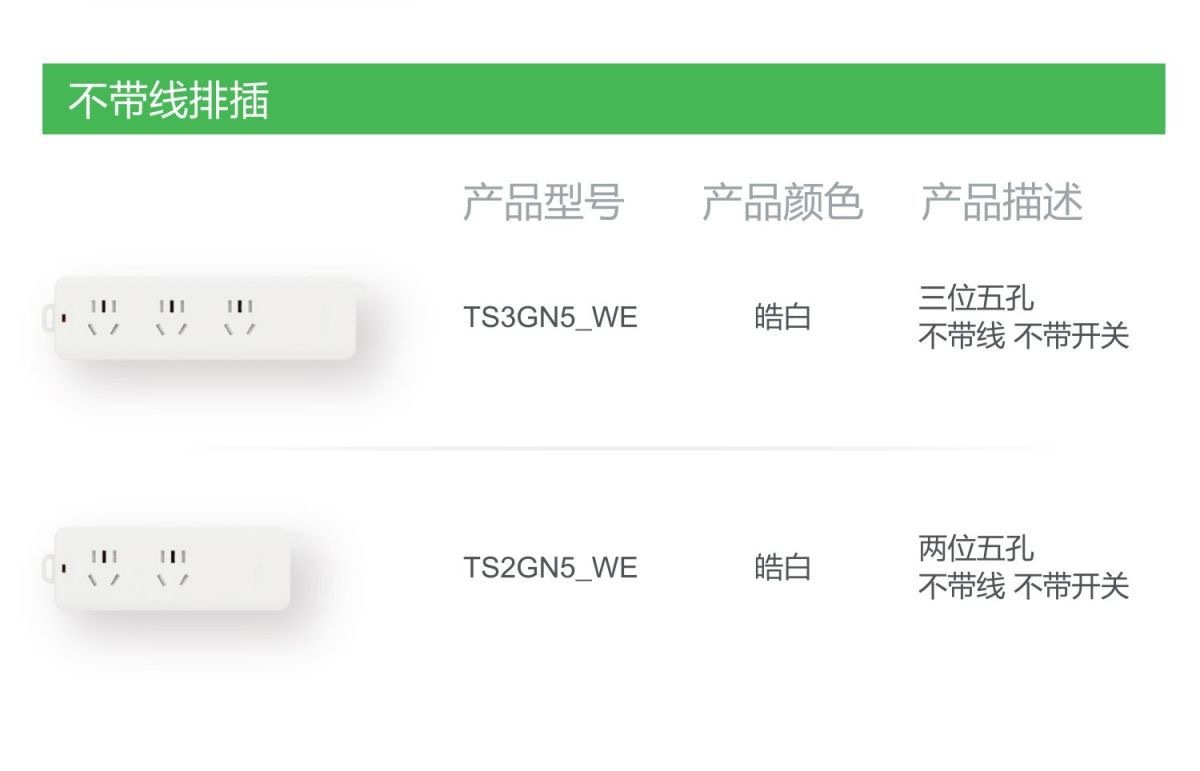Image resolution: width=1200 pixels, height=771 pixels.
Task: Click 皓白 color in the TS3GN5_WE row
Action: [x=782, y=318]
